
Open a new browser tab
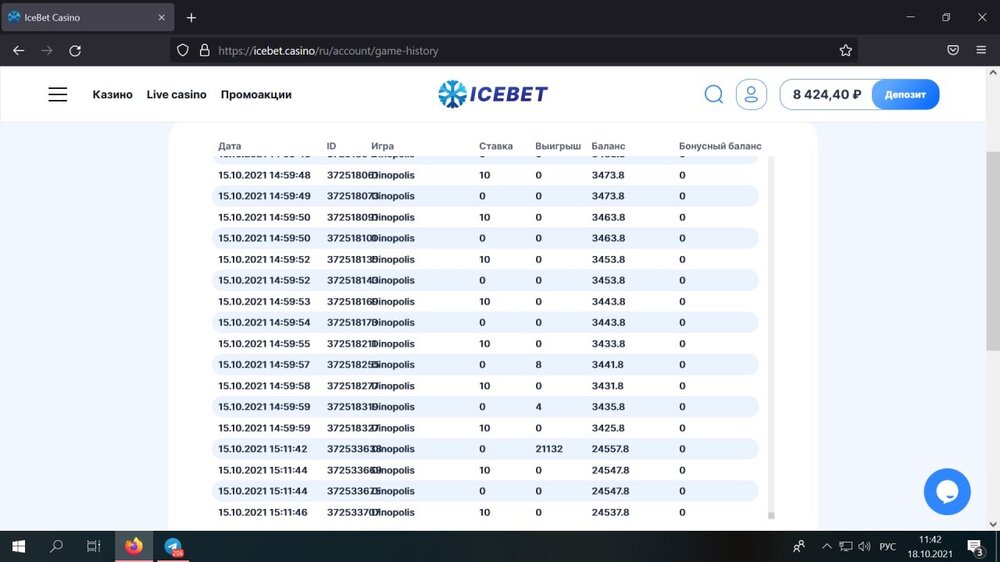pos(191,17)
